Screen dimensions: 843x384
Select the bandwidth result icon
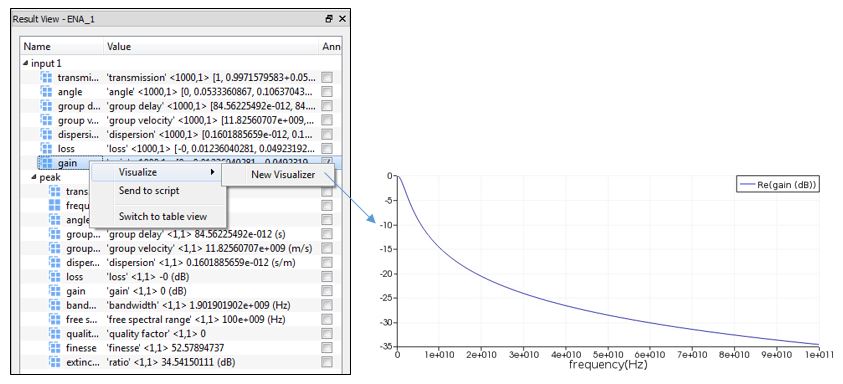(x=54, y=305)
